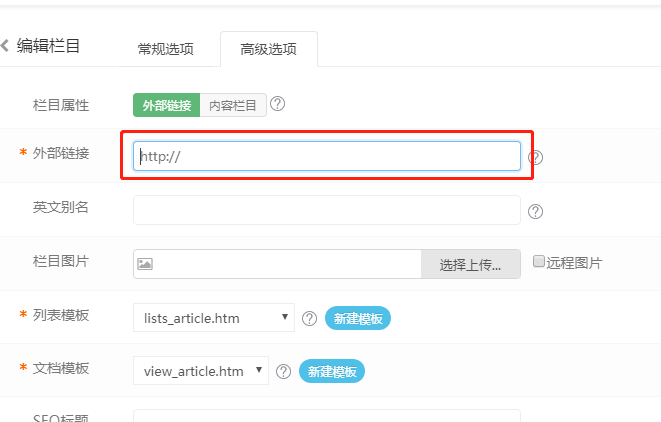Click help icon beside 英文别名 field
This screenshot has height=422, width=661.
pyautogui.click(x=535, y=211)
